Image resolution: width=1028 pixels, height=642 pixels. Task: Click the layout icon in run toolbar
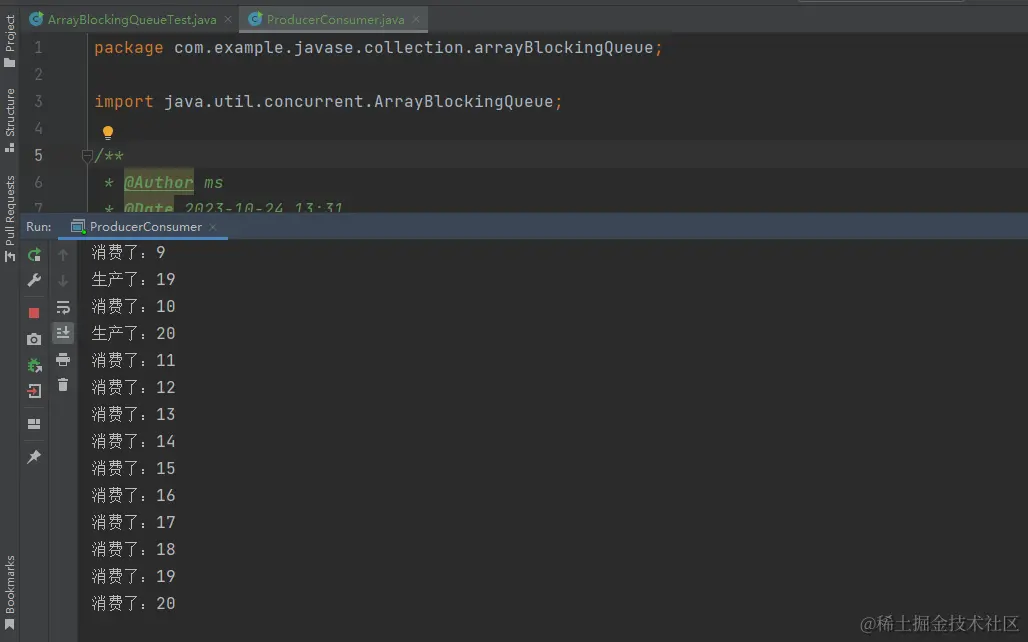tap(34, 424)
